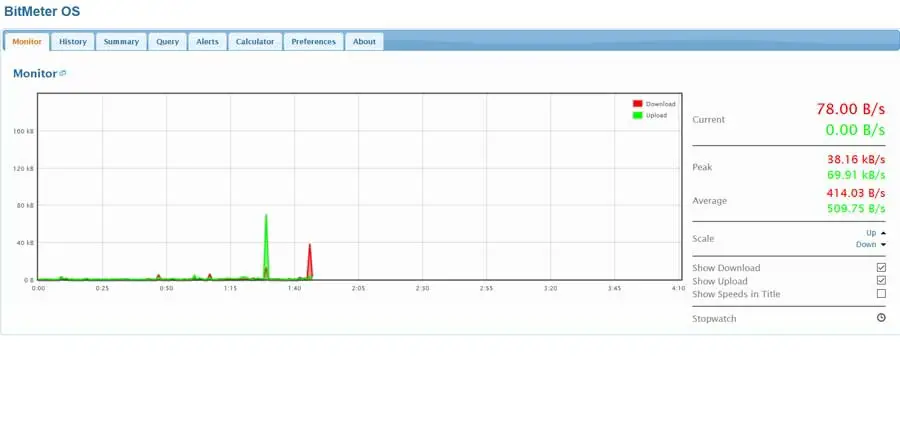
Task: Click the Show Upload label
Action: point(720,281)
